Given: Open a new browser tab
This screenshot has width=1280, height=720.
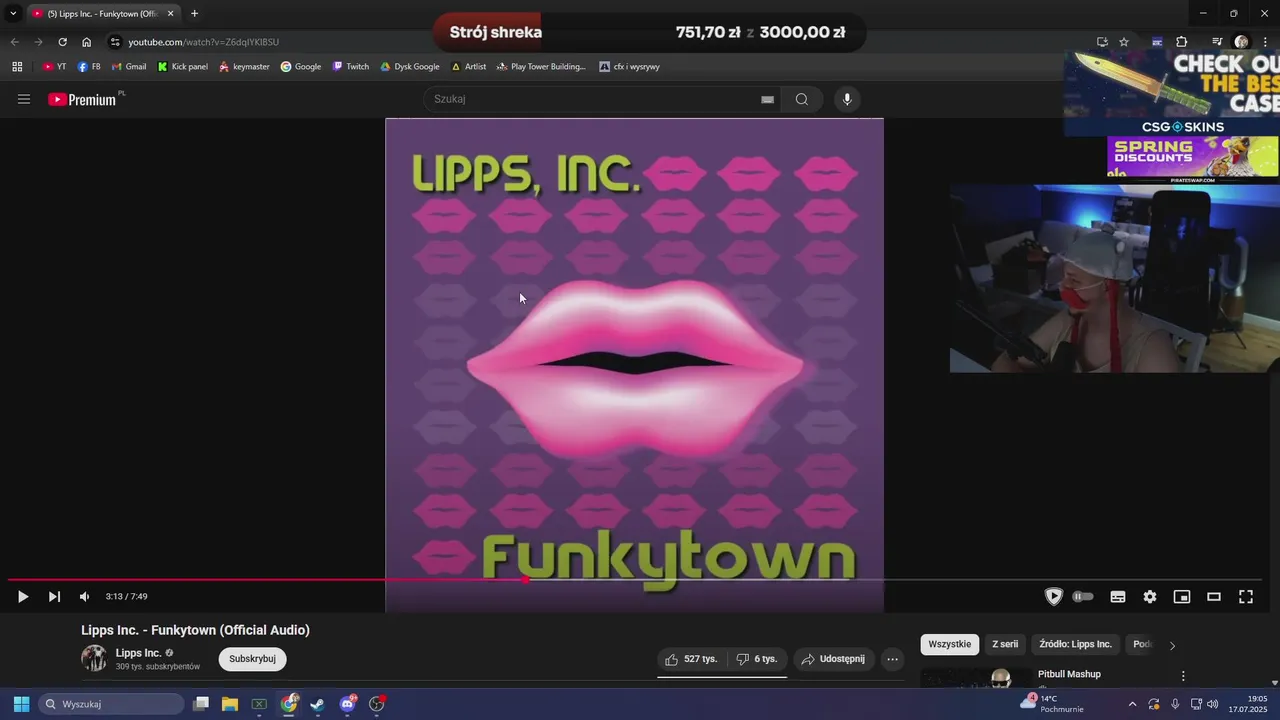Looking at the screenshot, I should point(194,13).
